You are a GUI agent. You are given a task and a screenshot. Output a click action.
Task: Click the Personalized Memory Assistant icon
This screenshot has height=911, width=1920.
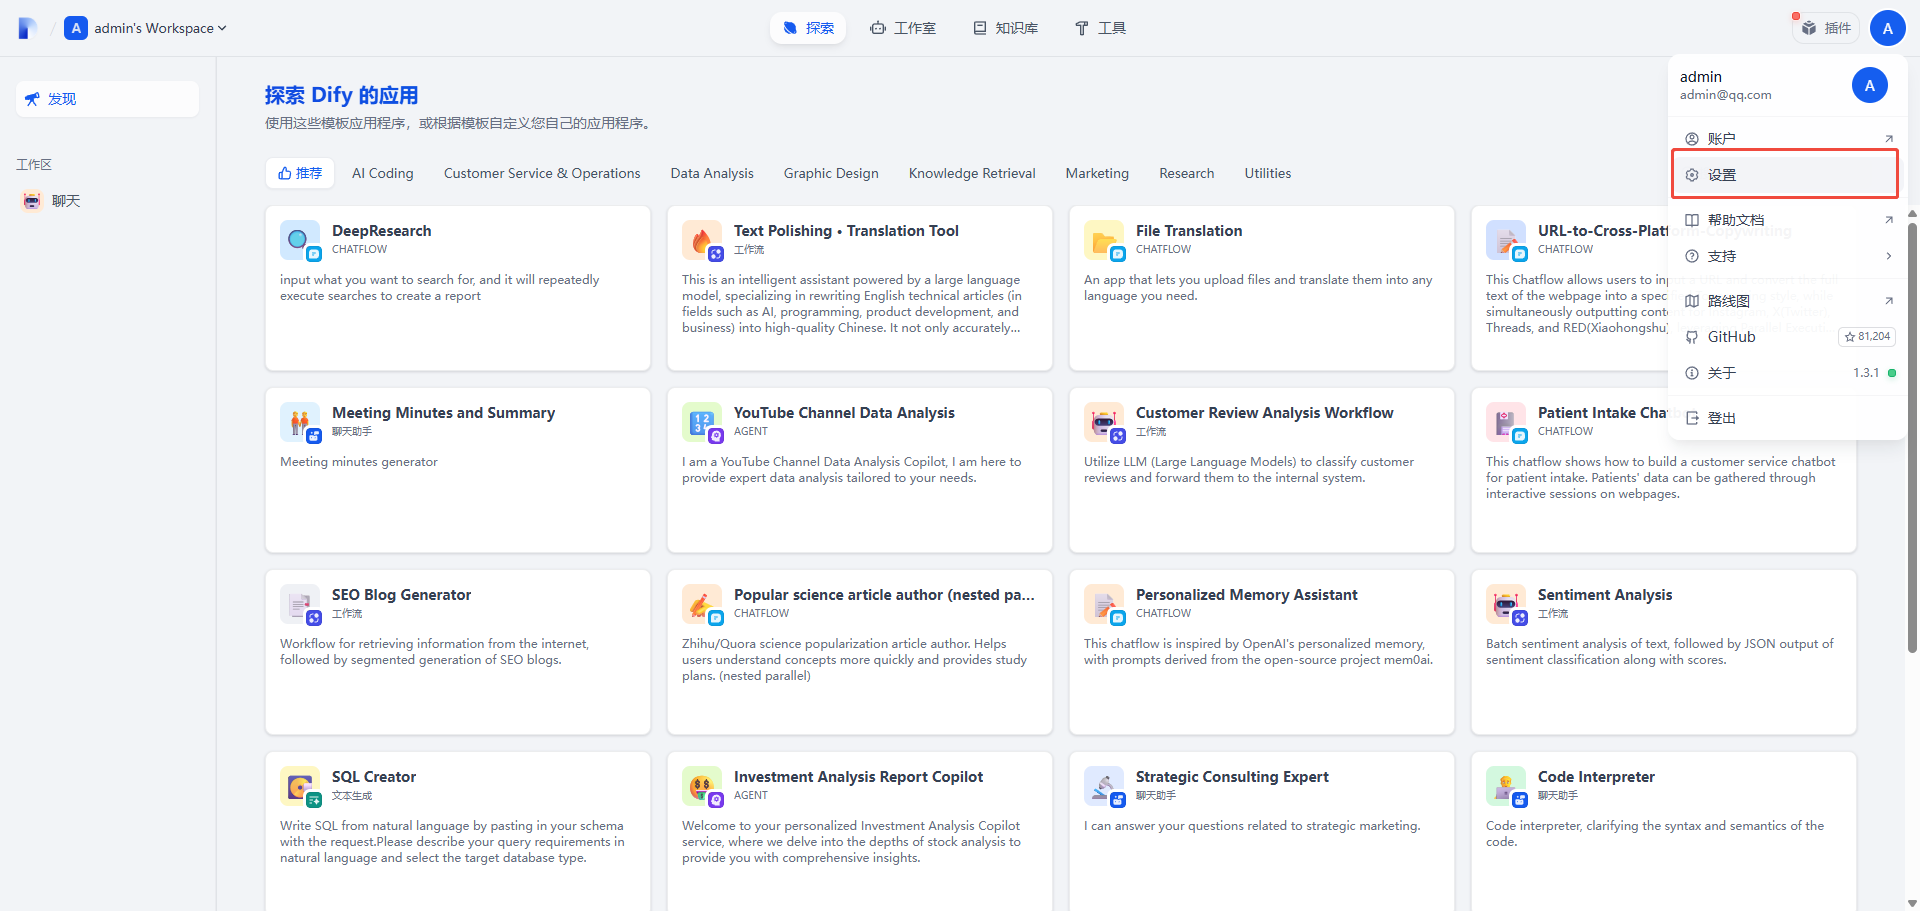pos(1104,604)
